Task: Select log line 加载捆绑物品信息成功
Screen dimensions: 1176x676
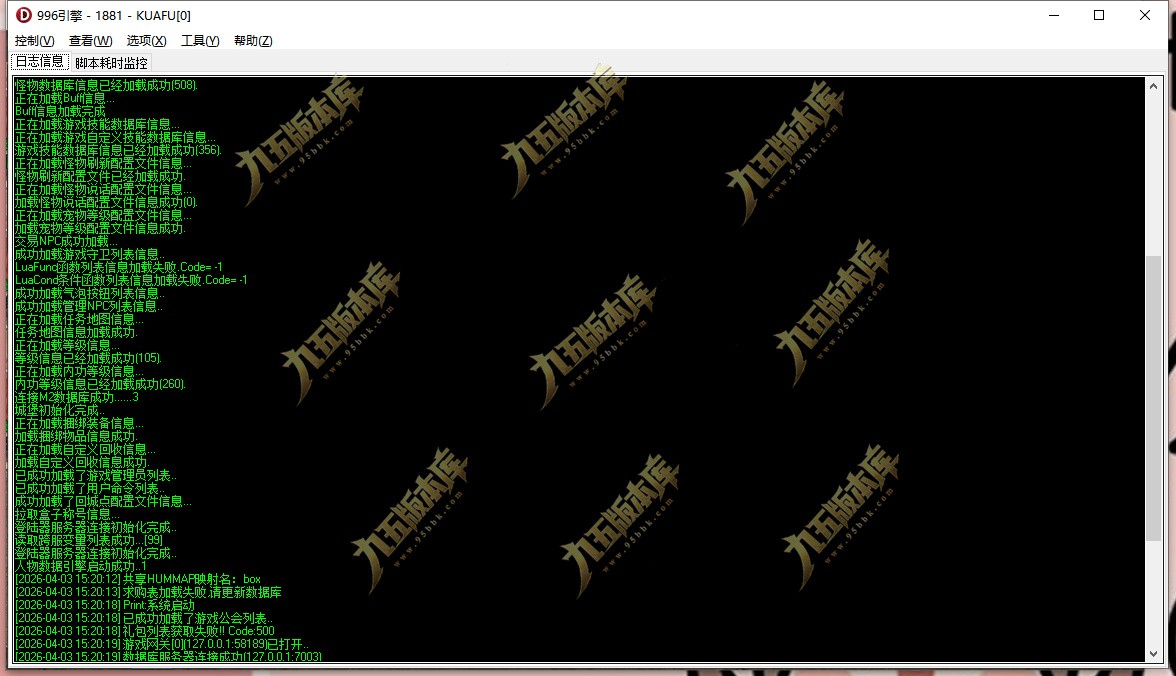Action: pyautogui.click(x=76, y=436)
